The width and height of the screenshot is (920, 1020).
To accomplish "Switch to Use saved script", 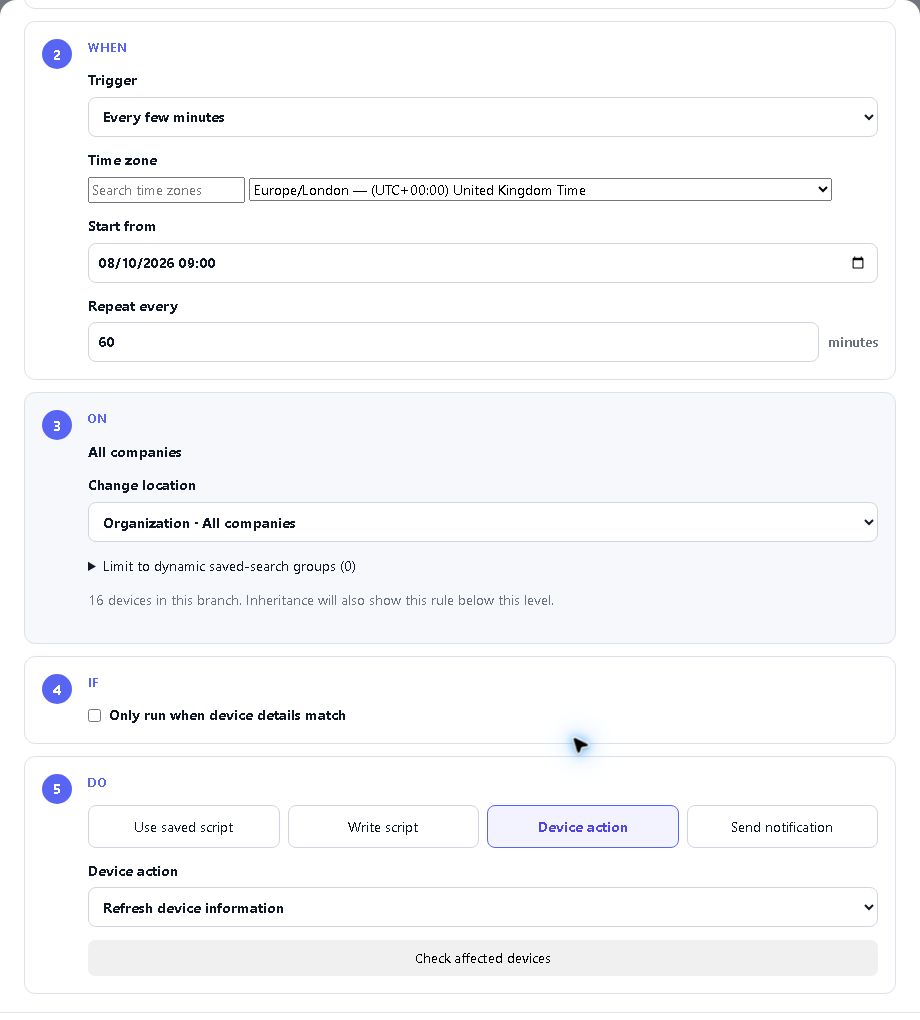I will pyautogui.click(x=183, y=827).
